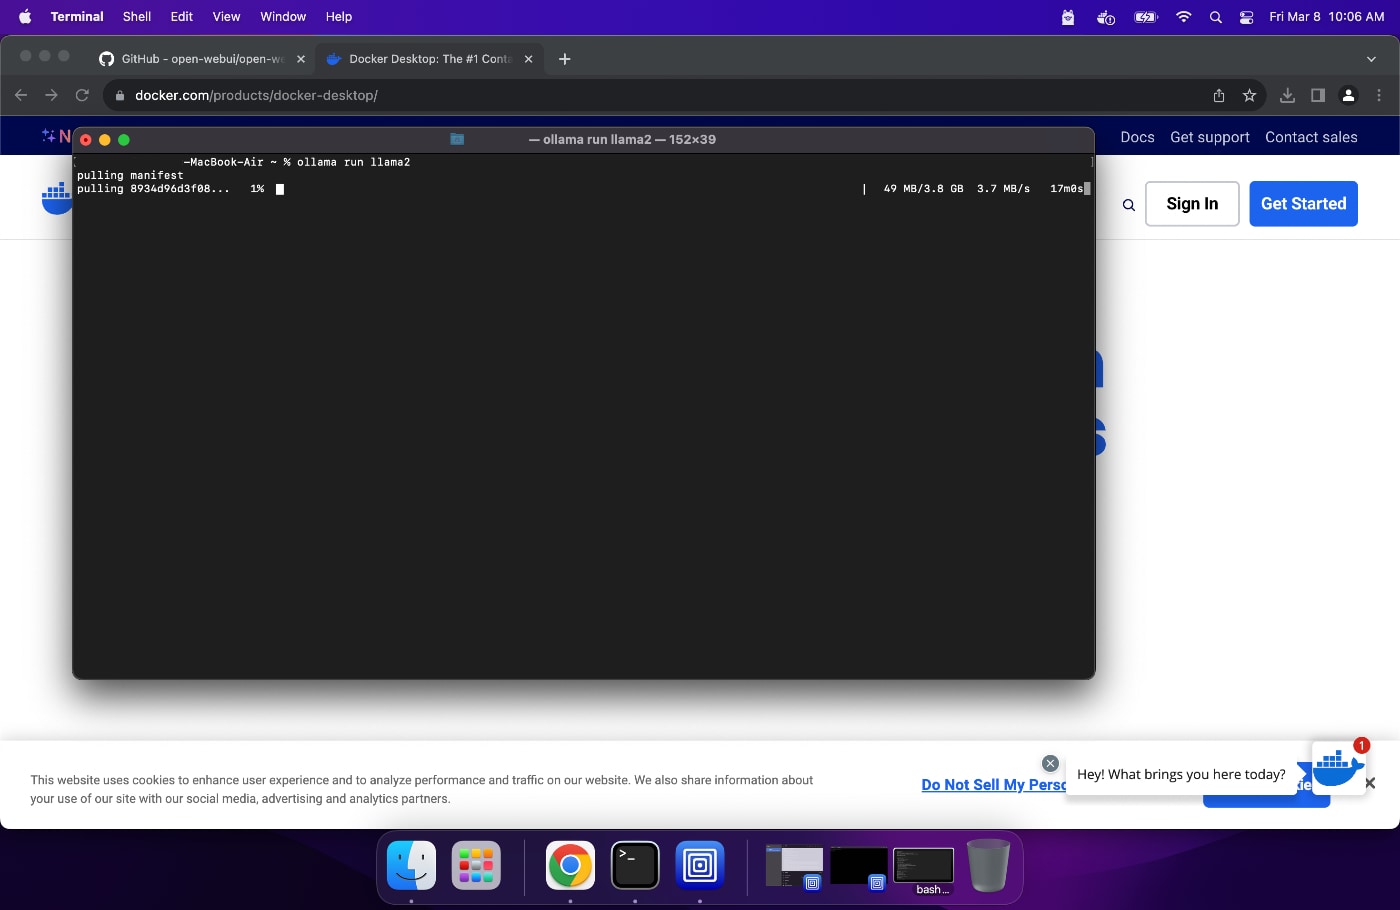
Task: Open the Docker chat widget whale icon
Action: pos(1338,768)
